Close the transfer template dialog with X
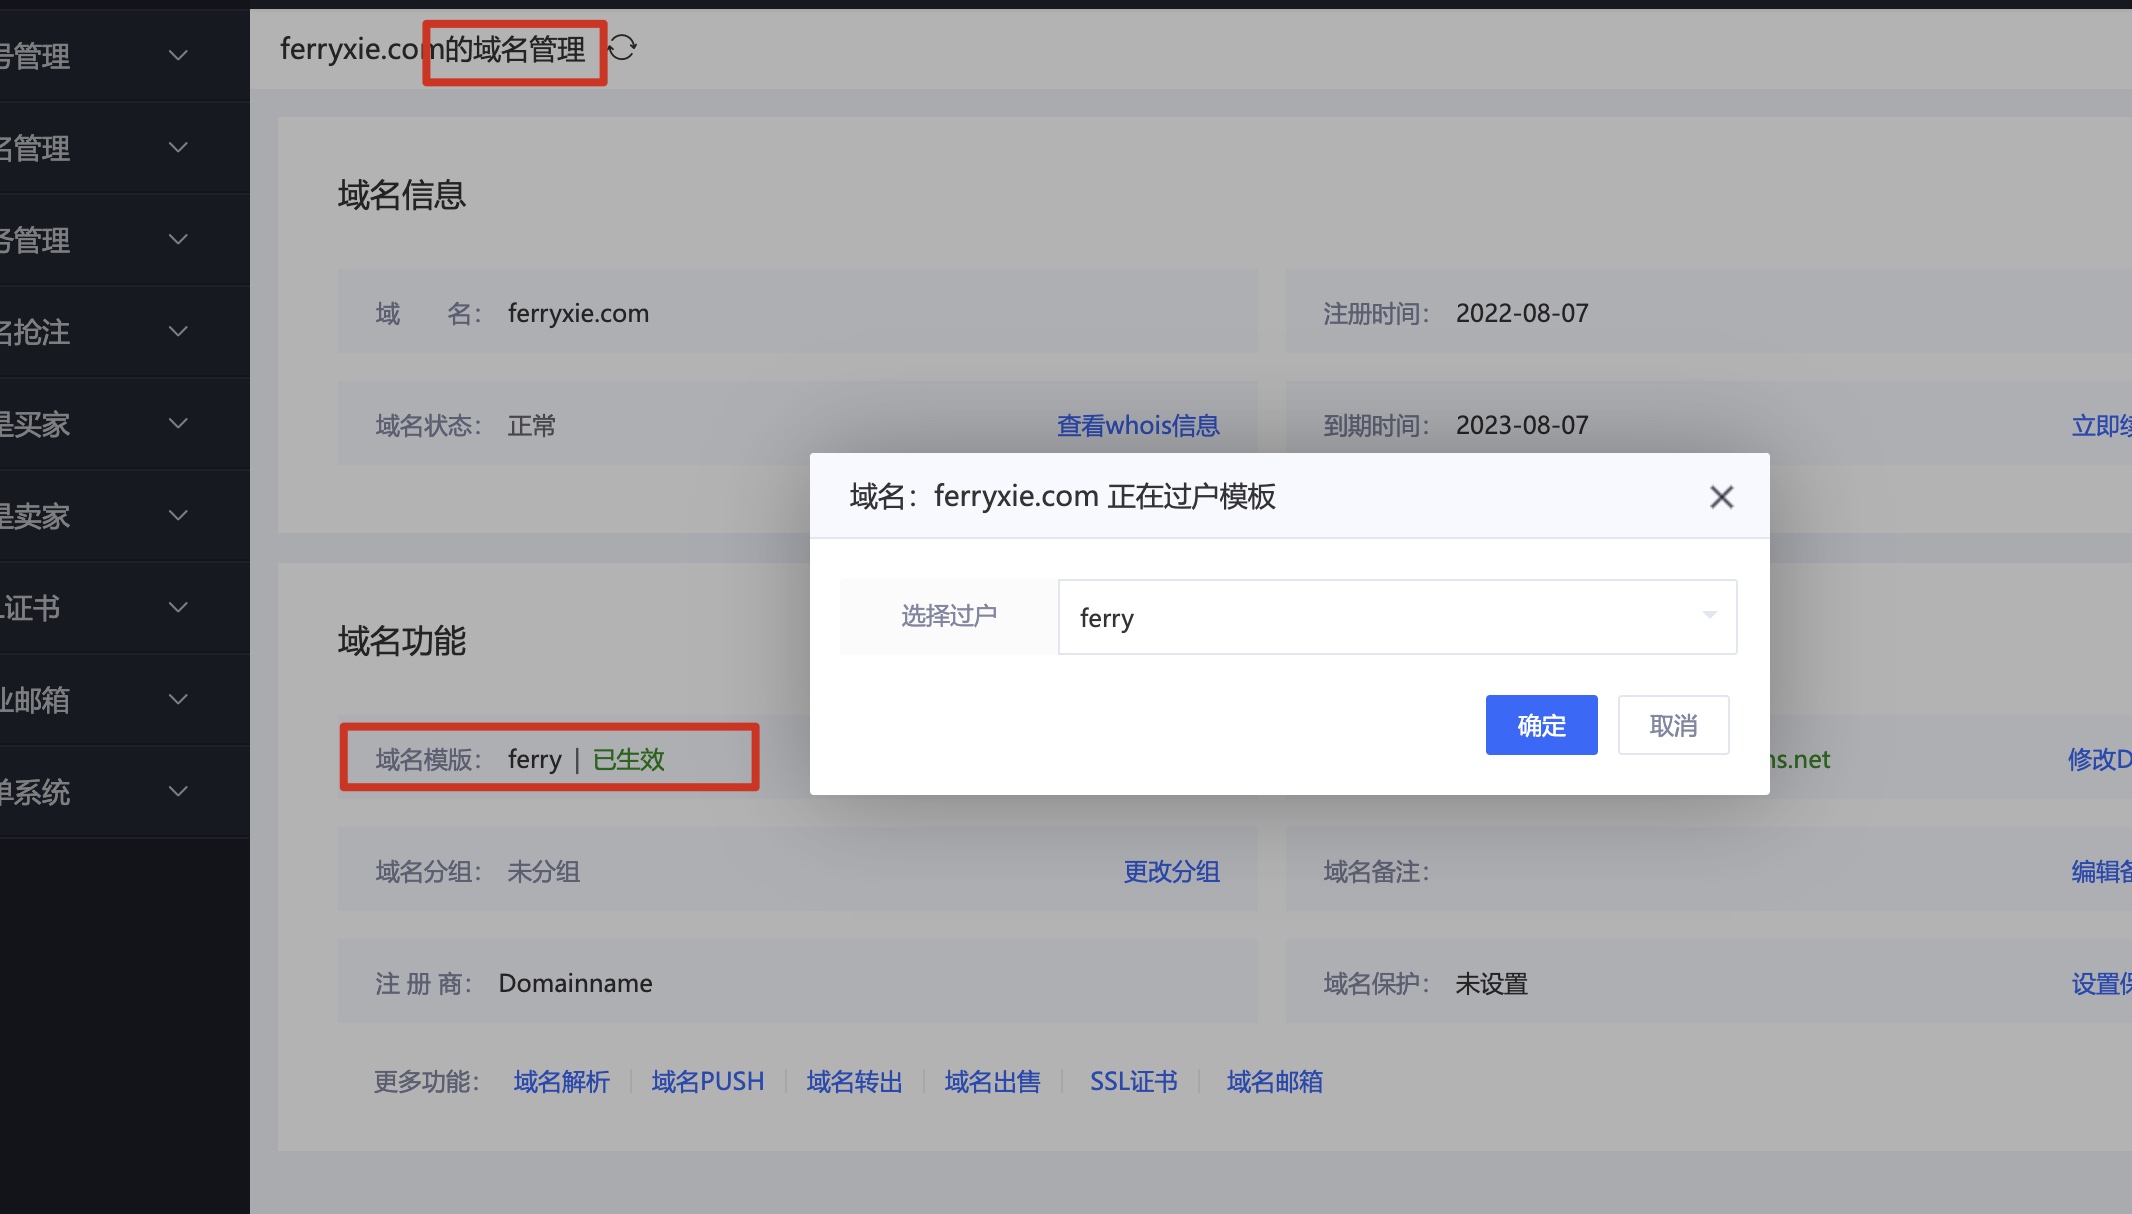Viewport: 2132px width, 1214px height. tap(1721, 497)
